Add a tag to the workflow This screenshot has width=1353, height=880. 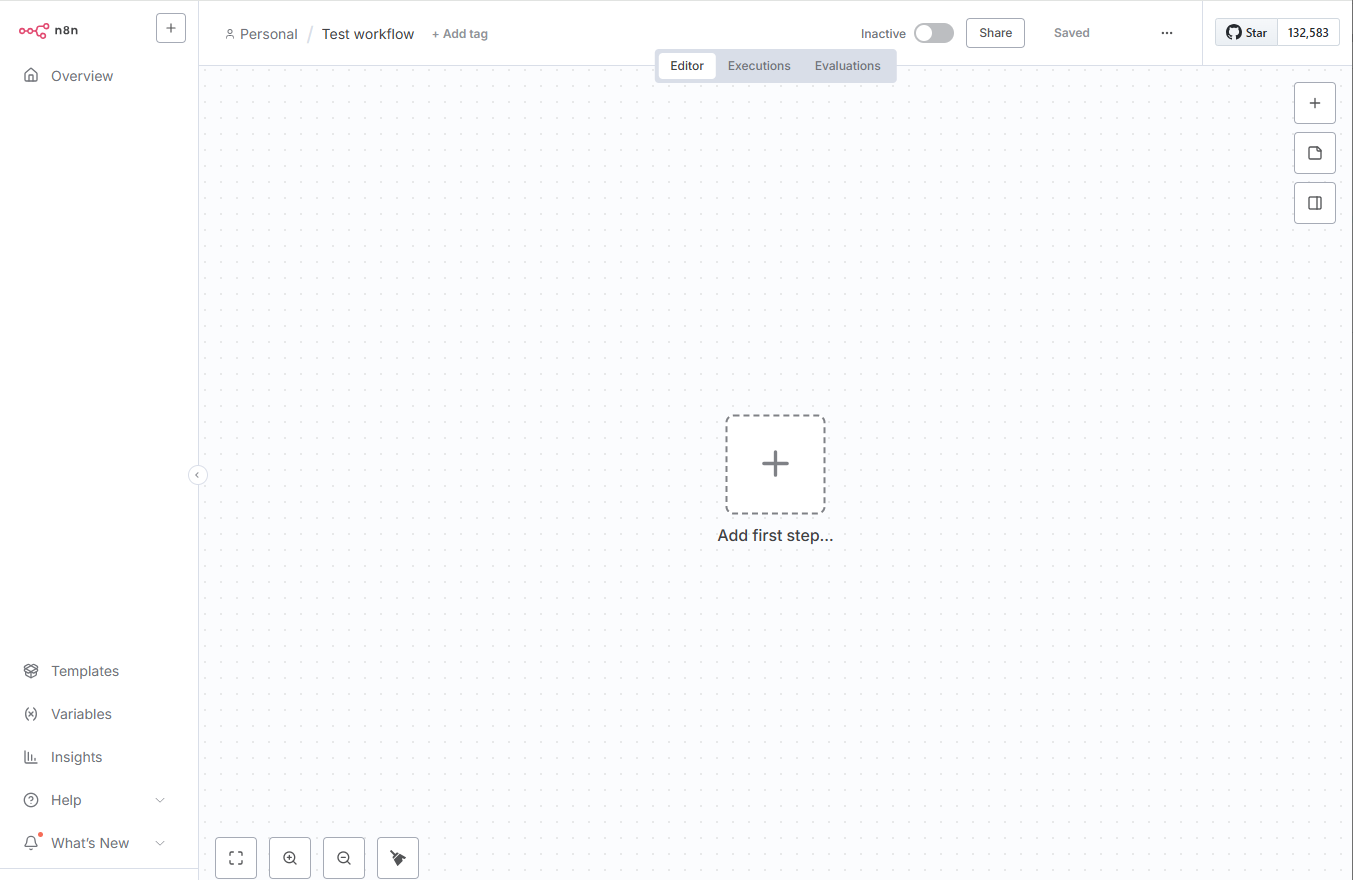click(x=459, y=33)
